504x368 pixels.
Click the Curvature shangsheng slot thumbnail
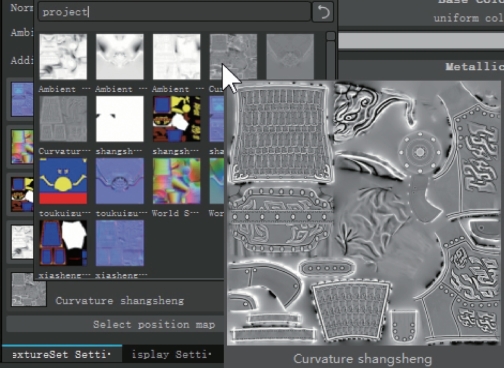(29, 290)
